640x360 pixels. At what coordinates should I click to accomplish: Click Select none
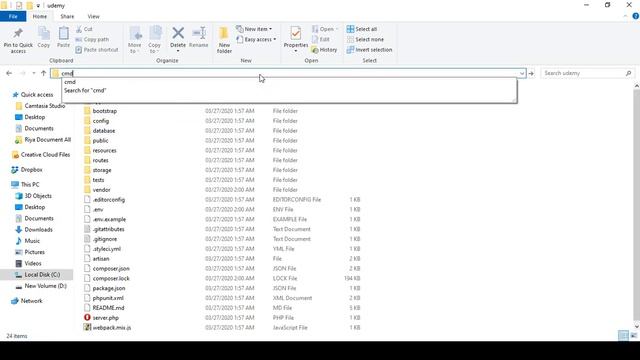coord(365,40)
